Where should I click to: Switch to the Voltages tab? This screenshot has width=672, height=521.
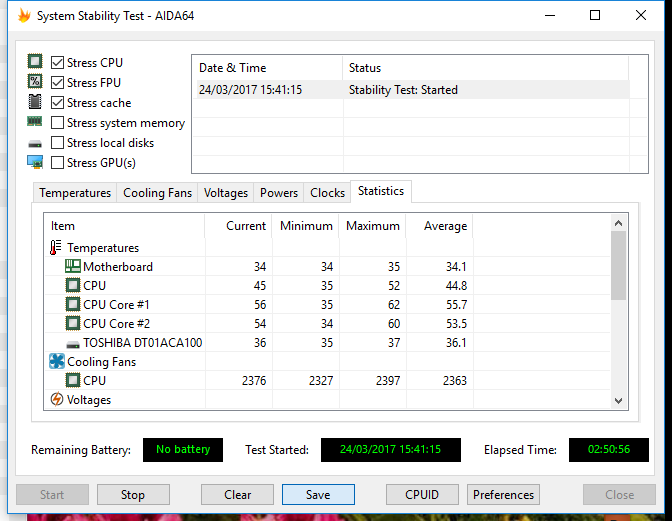tap(226, 193)
